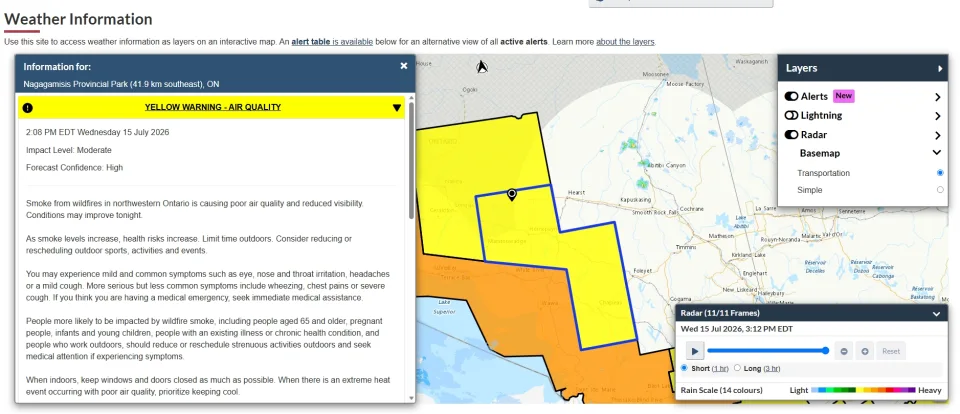The height and width of the screenshot is (414, 960).
Task: Click the radar minus speed button
Action: pos(844,351)
